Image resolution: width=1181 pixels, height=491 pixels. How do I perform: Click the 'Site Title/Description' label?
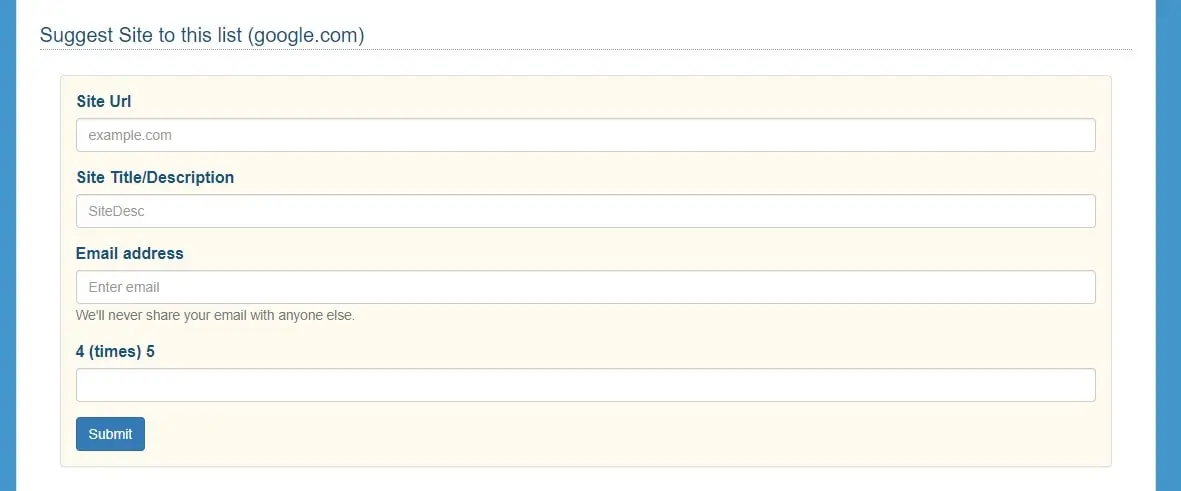(x=155, y=177)
